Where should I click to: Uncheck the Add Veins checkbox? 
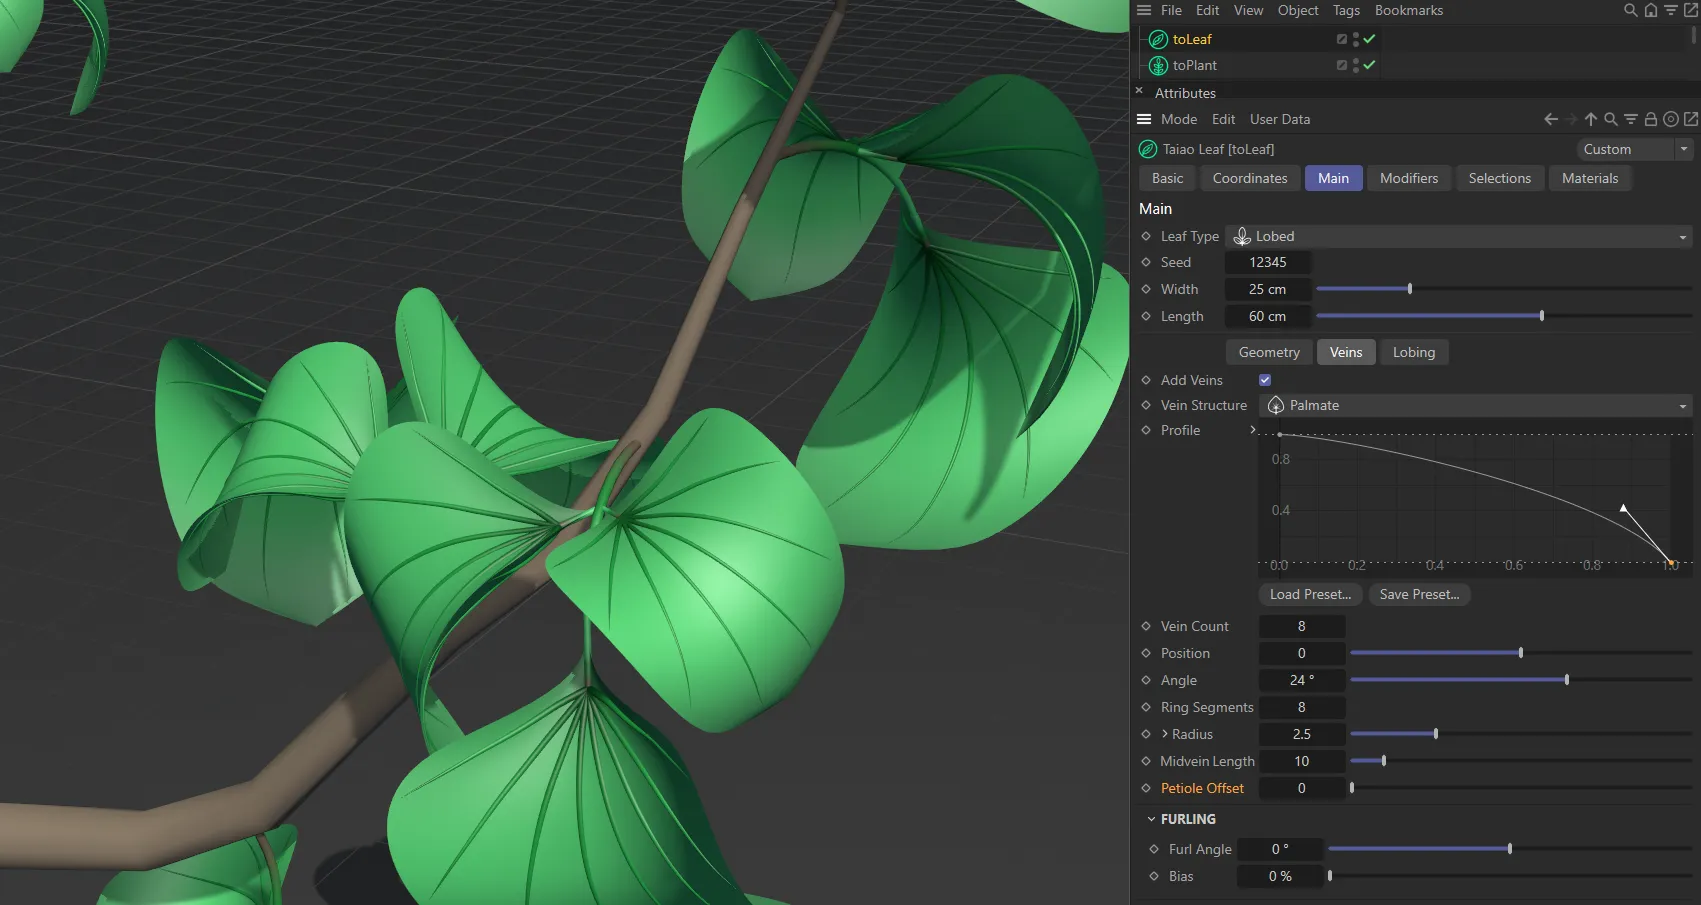1264,379
